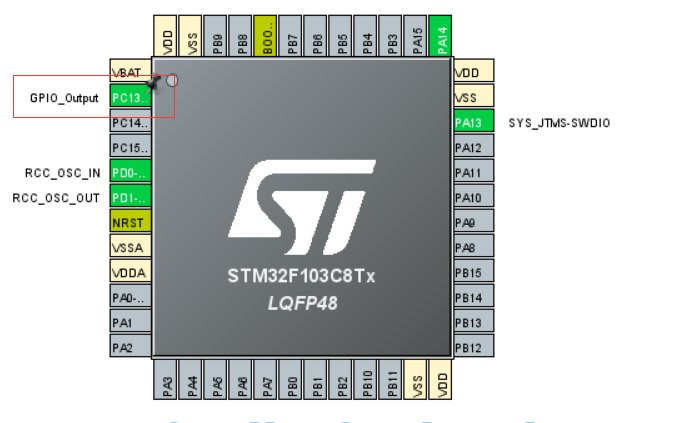Click the VBAT power pin

pos(130,71)
